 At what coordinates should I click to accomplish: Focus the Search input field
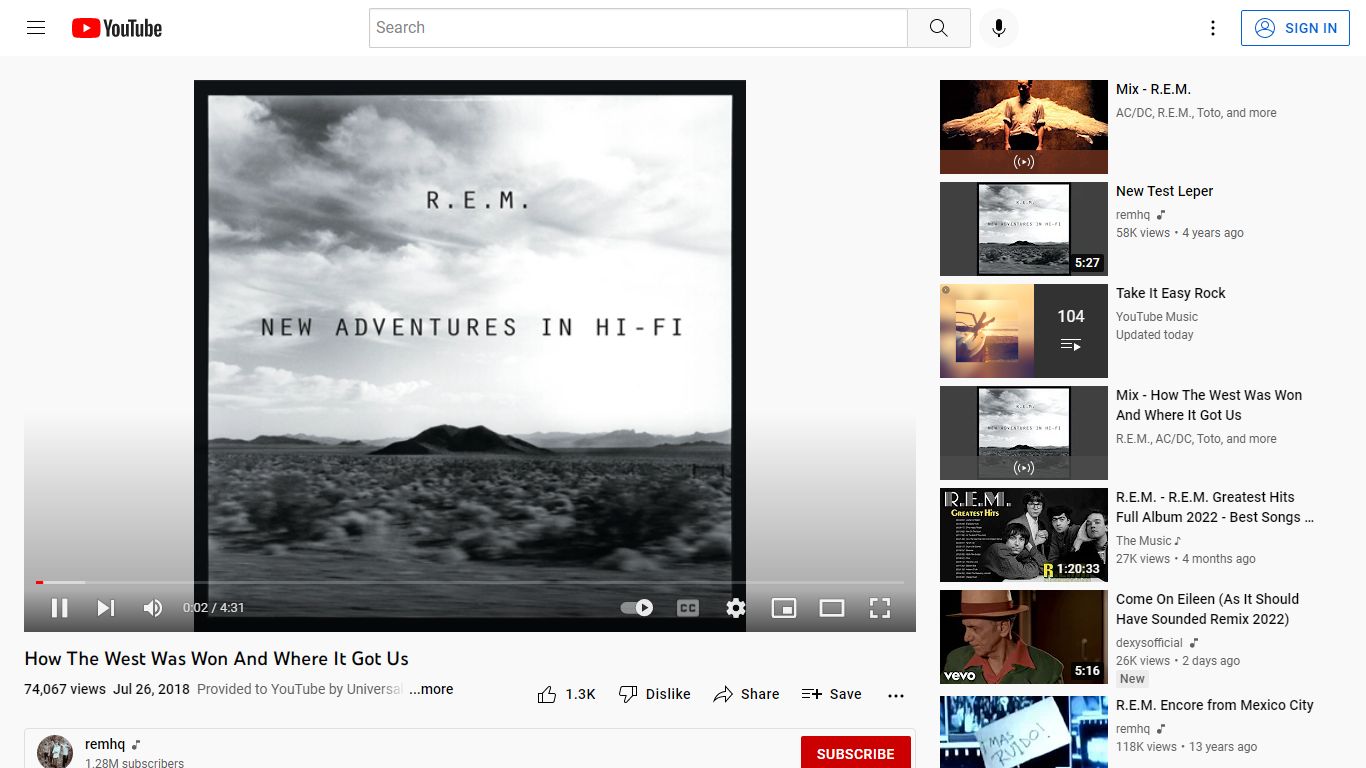coord(638,28)
